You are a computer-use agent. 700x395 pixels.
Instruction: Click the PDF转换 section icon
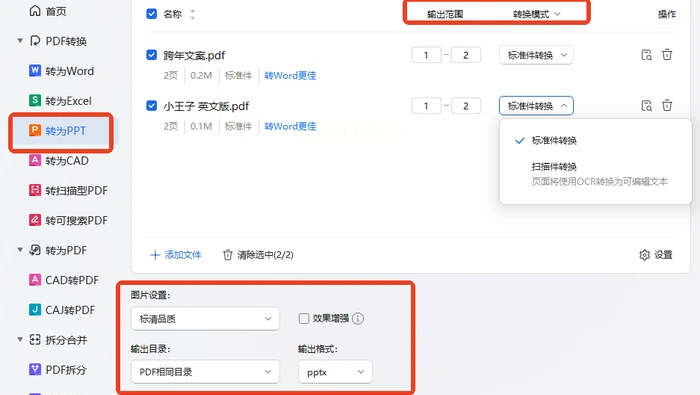click(x=35, y=41)
